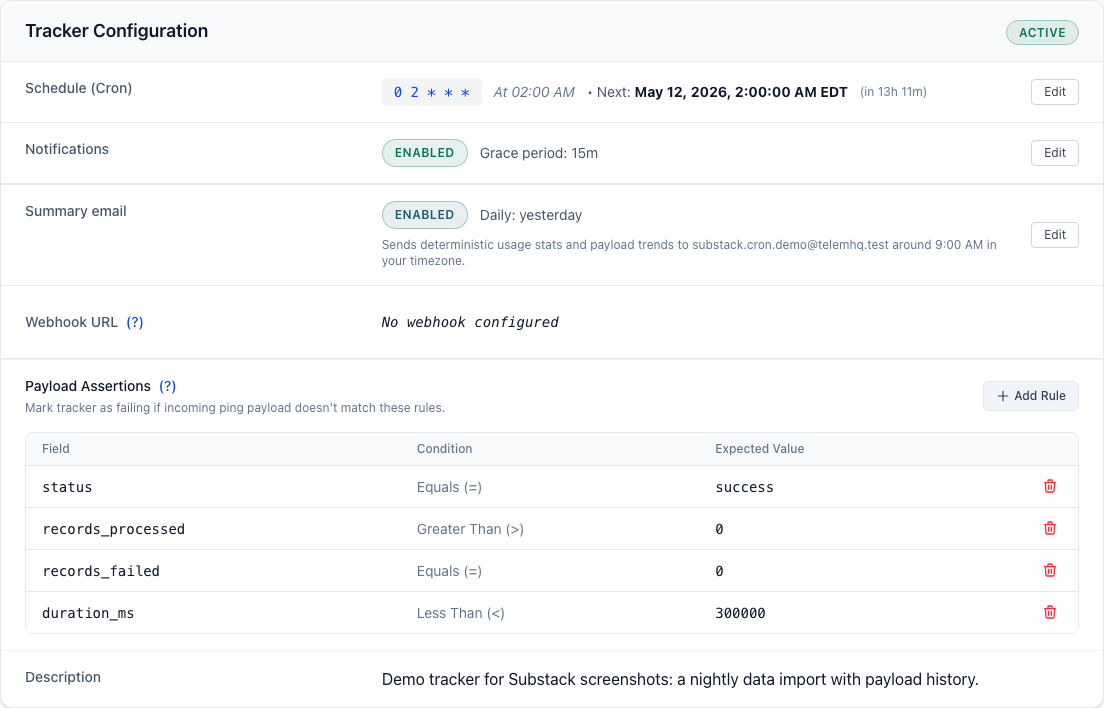Click the Field column header
This screenshot has height=708, width=1104.
click(x=56, y=449)
